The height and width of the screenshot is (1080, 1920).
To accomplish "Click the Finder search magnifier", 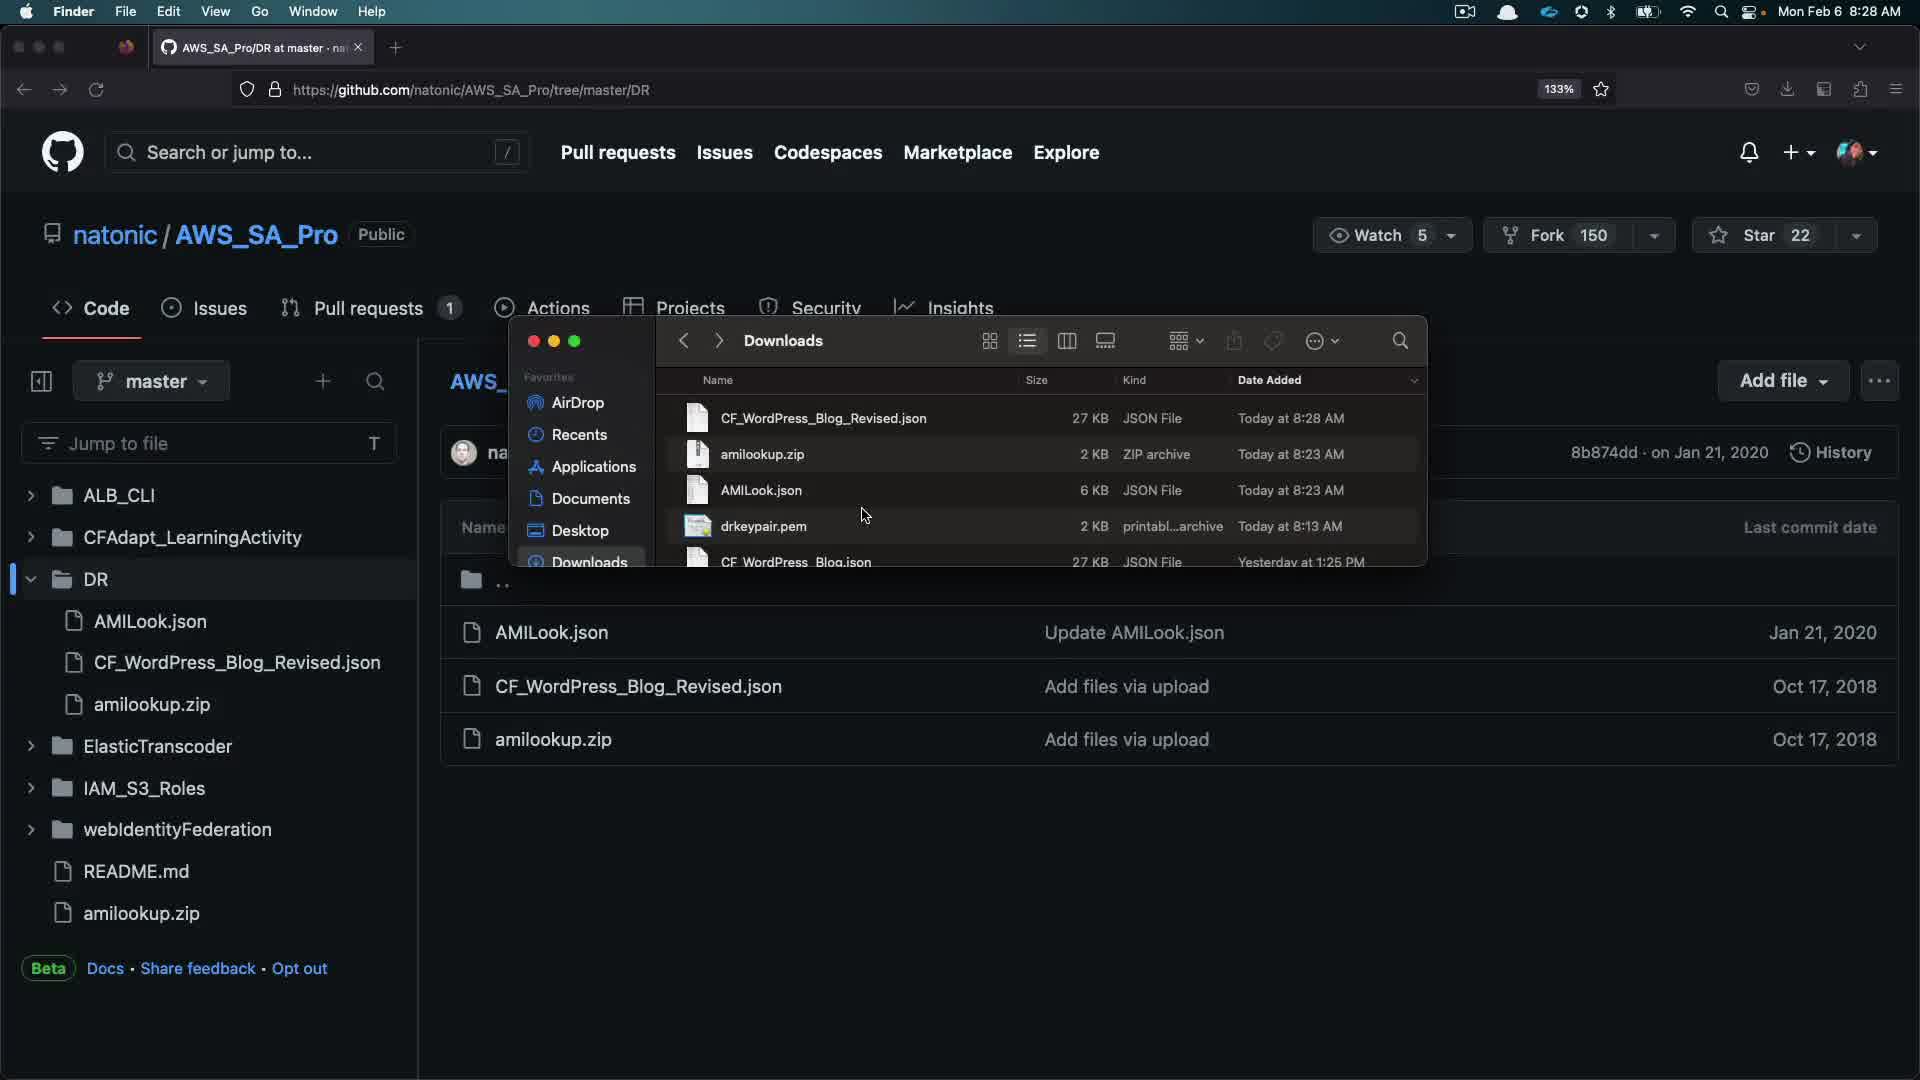I will pyautogui.click(x=1400, y=341).
